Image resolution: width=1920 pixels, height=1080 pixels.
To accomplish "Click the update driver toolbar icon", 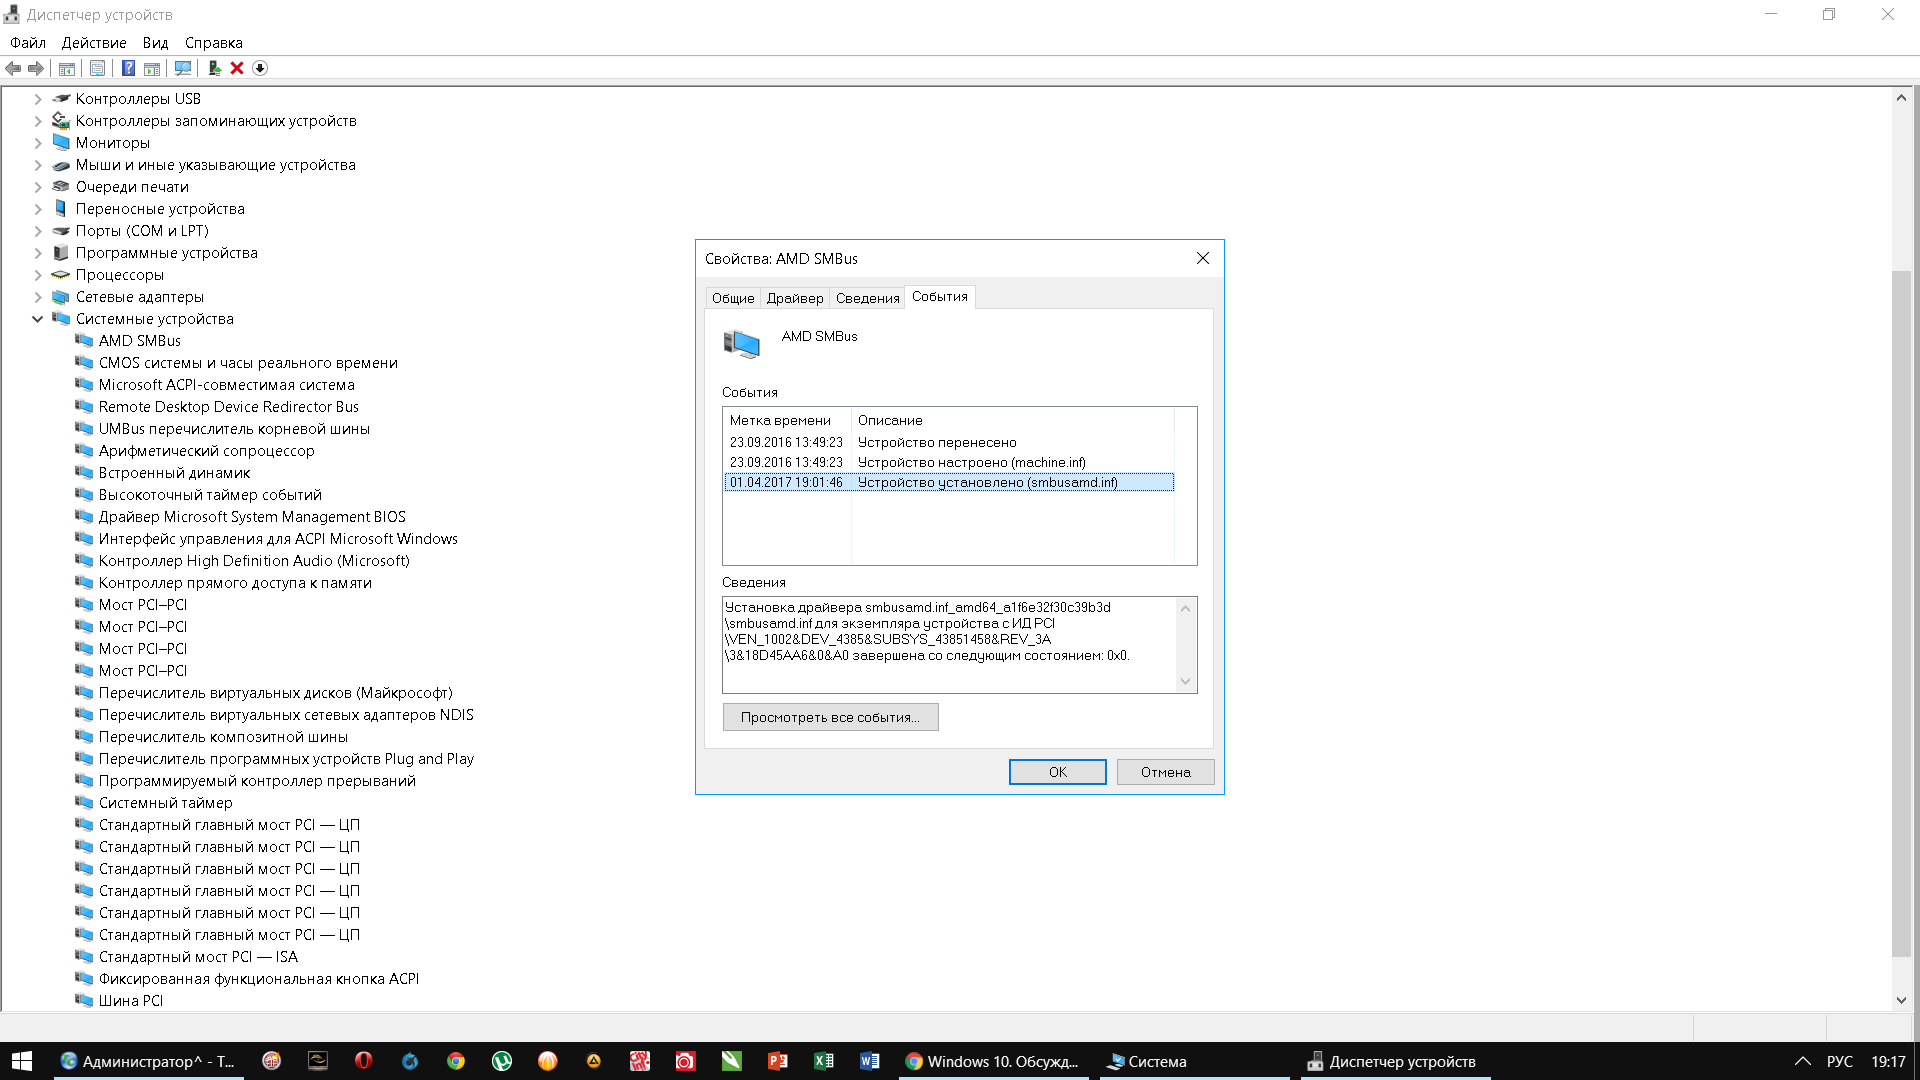I will (214, 68).
